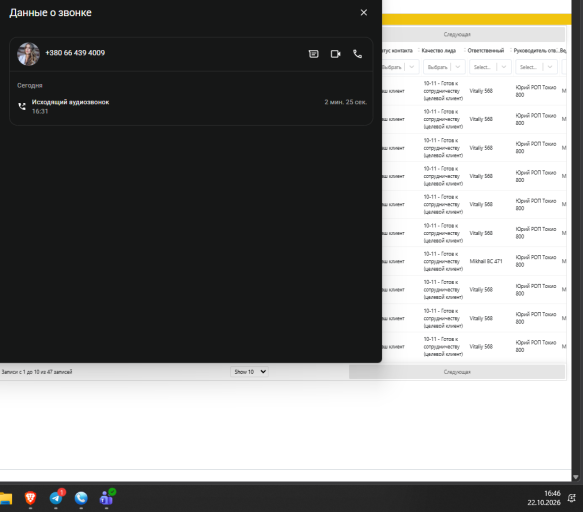This screenshot has height=512, width=583.
Task: Click the Сегодня date label
Action: pyautogui.click(x=29, y=86)
